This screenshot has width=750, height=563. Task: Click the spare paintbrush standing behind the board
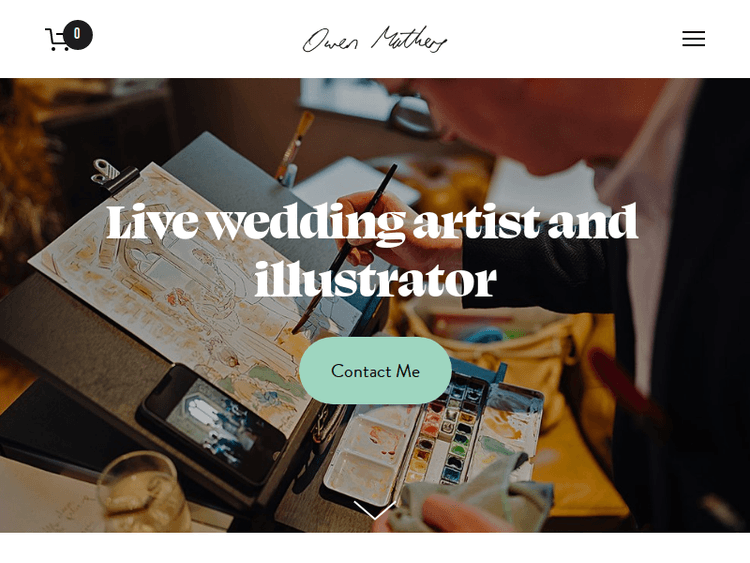294,148
